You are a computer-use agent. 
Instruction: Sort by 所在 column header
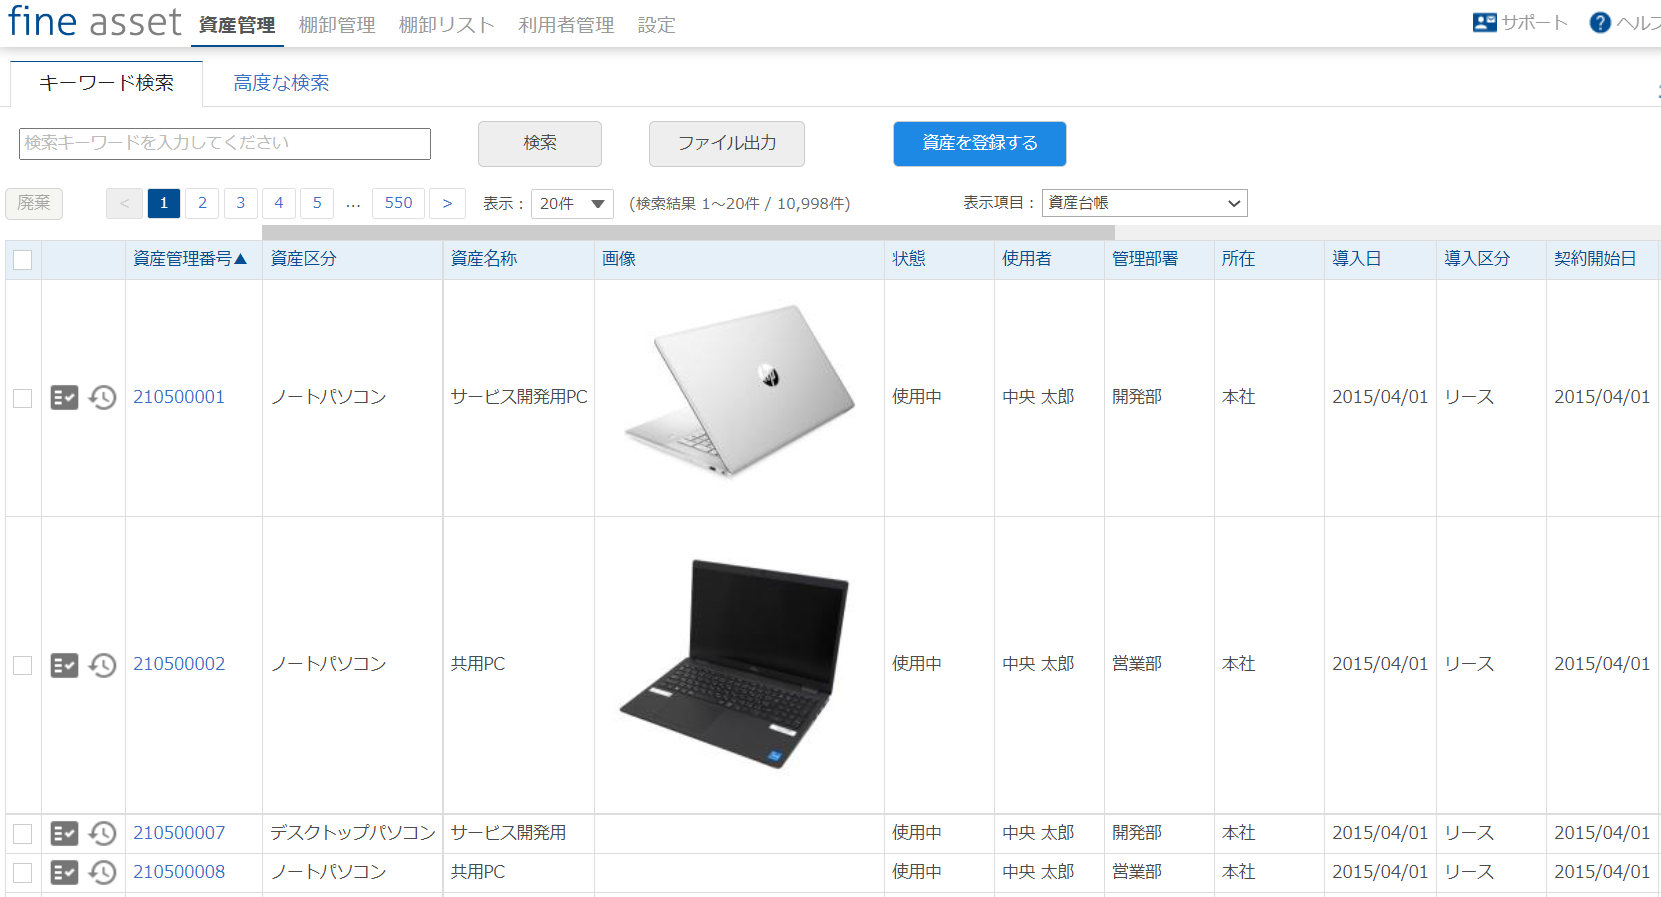tap(1238, 259)
